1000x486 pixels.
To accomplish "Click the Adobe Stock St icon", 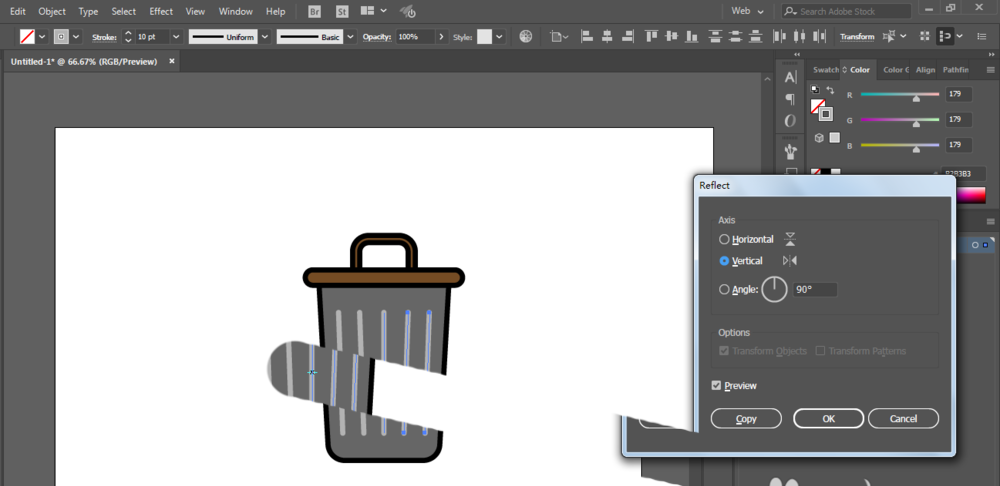I will (x=342, y=11).
